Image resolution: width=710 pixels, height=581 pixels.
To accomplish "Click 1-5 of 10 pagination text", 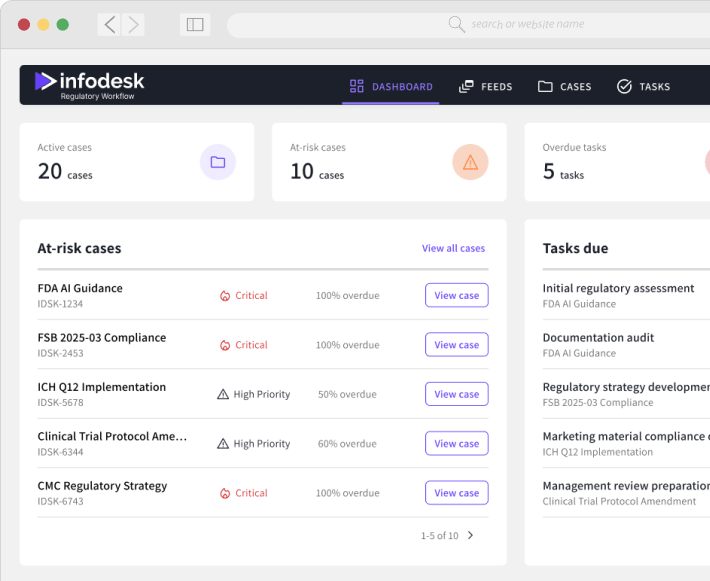I will coord(440,536).
